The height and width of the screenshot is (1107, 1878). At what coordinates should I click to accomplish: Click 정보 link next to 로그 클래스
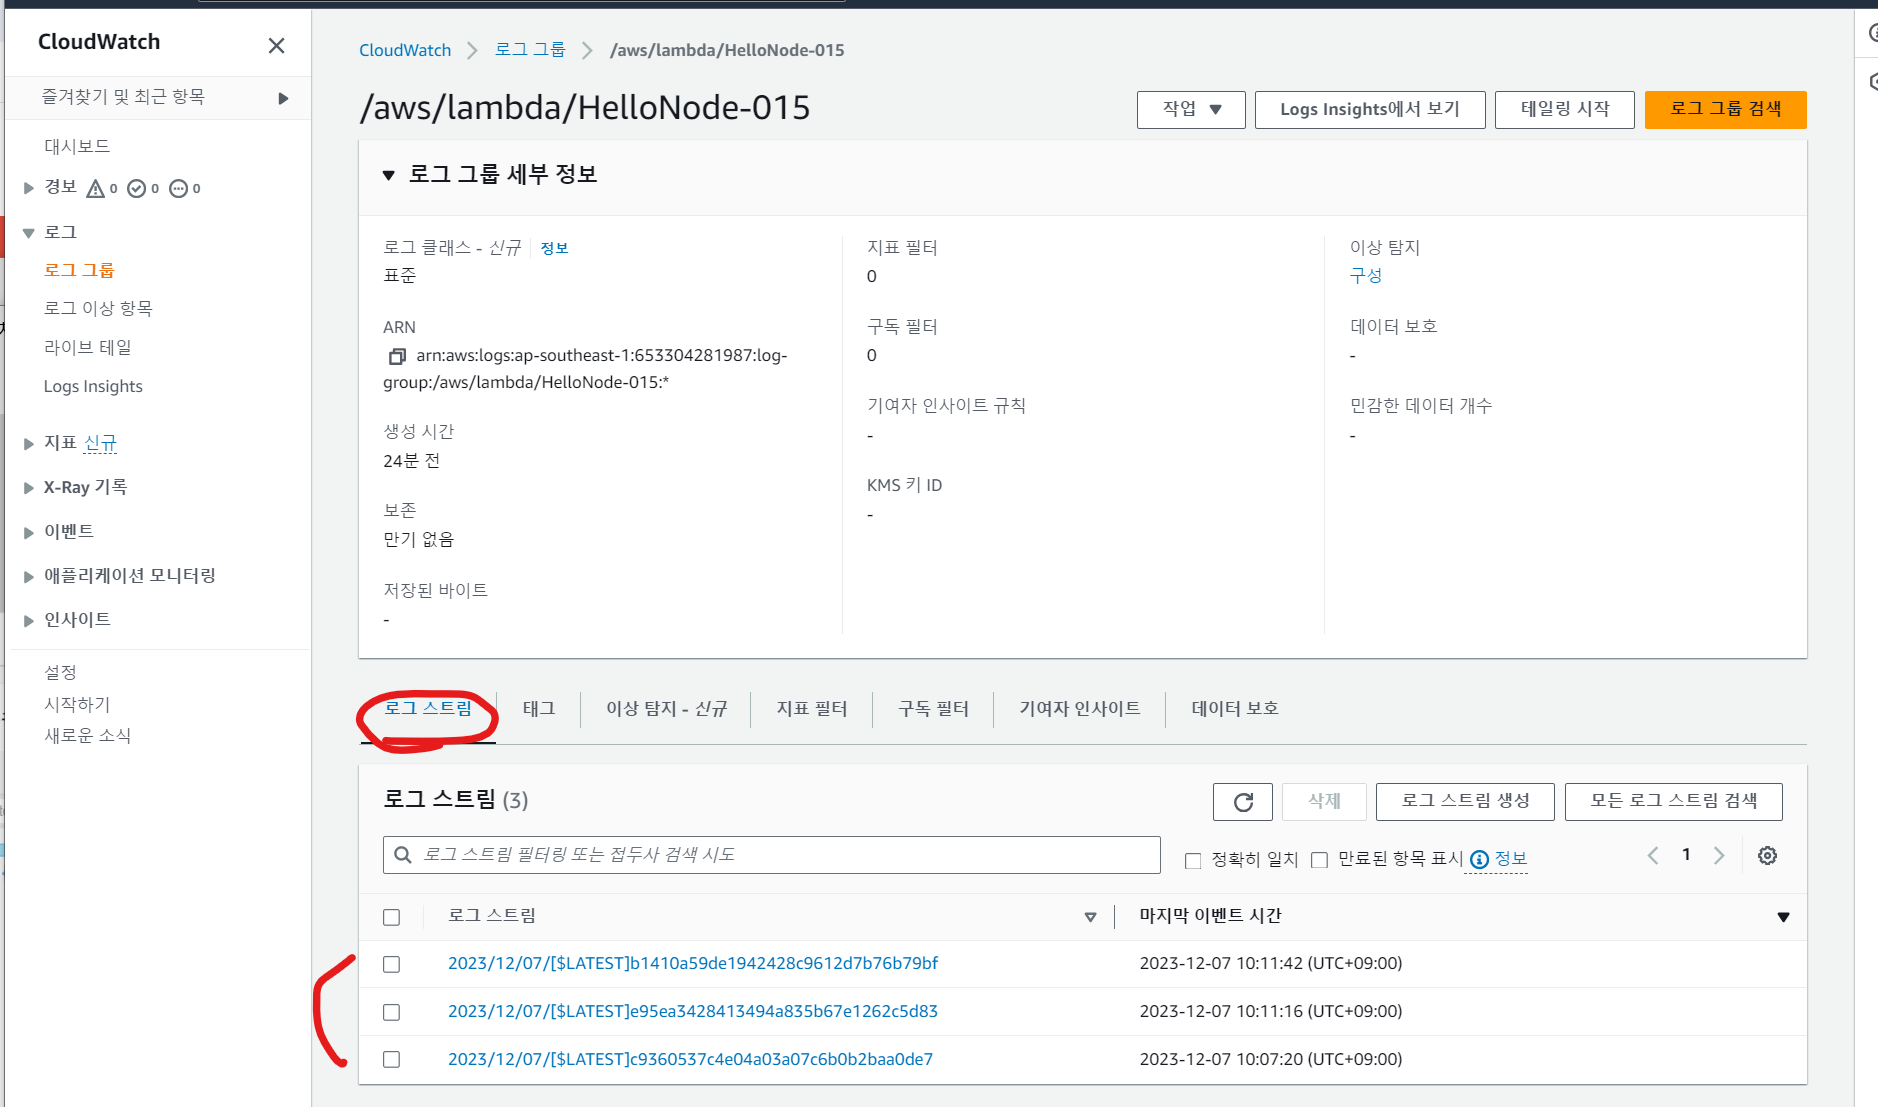click(555, 248)
